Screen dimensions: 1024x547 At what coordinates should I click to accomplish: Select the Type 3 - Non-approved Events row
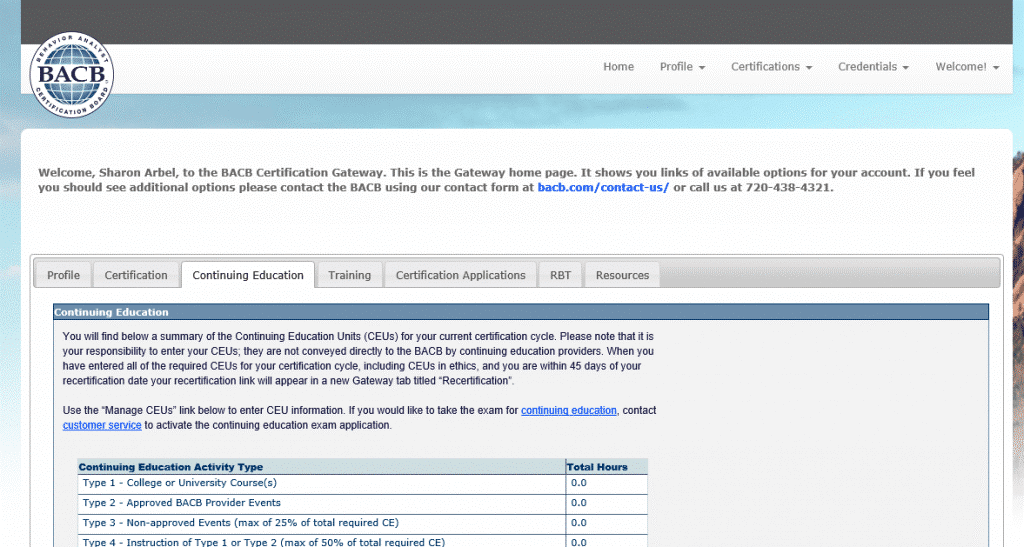[362, 524]
